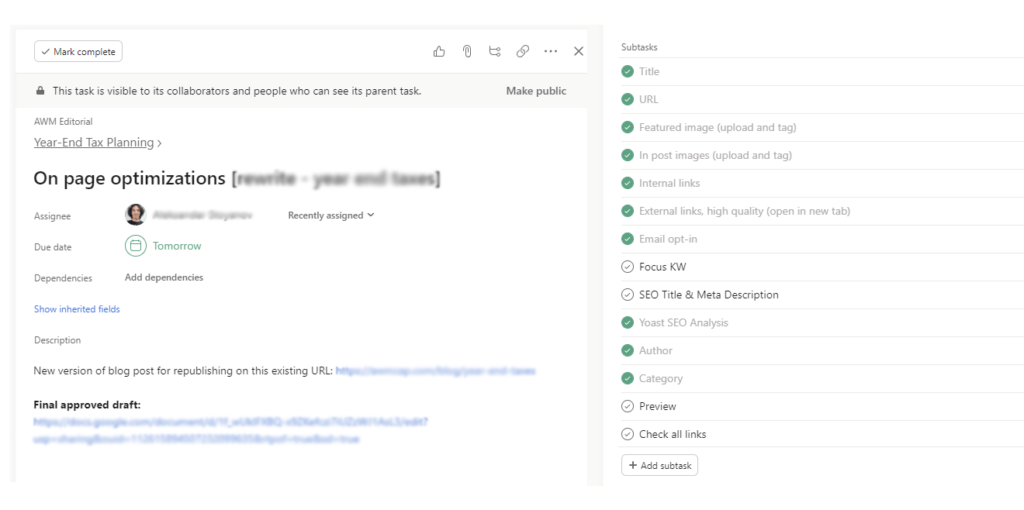The width and height of the screenshot is (1024, 510).
Task: Toggle the Check all links subtask checkmark
Action: click(x=627, y=434)
